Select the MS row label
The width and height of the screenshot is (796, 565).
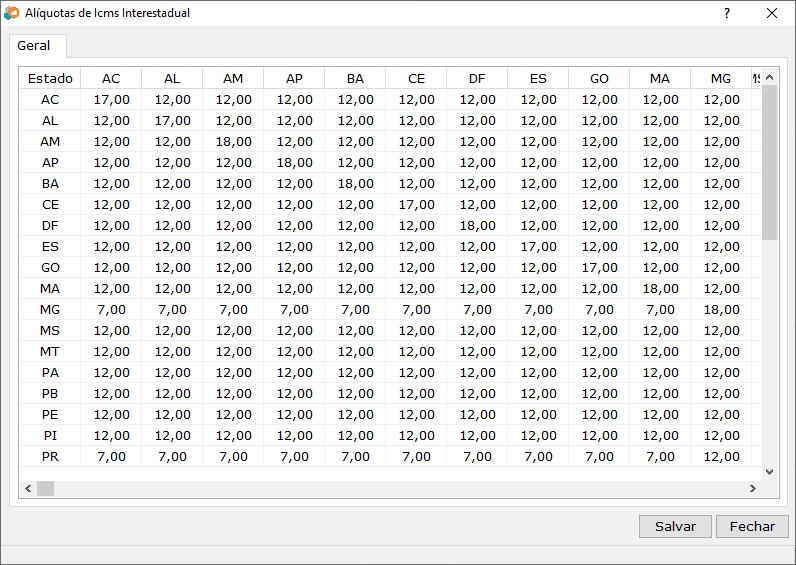click(x=50, y=330)
